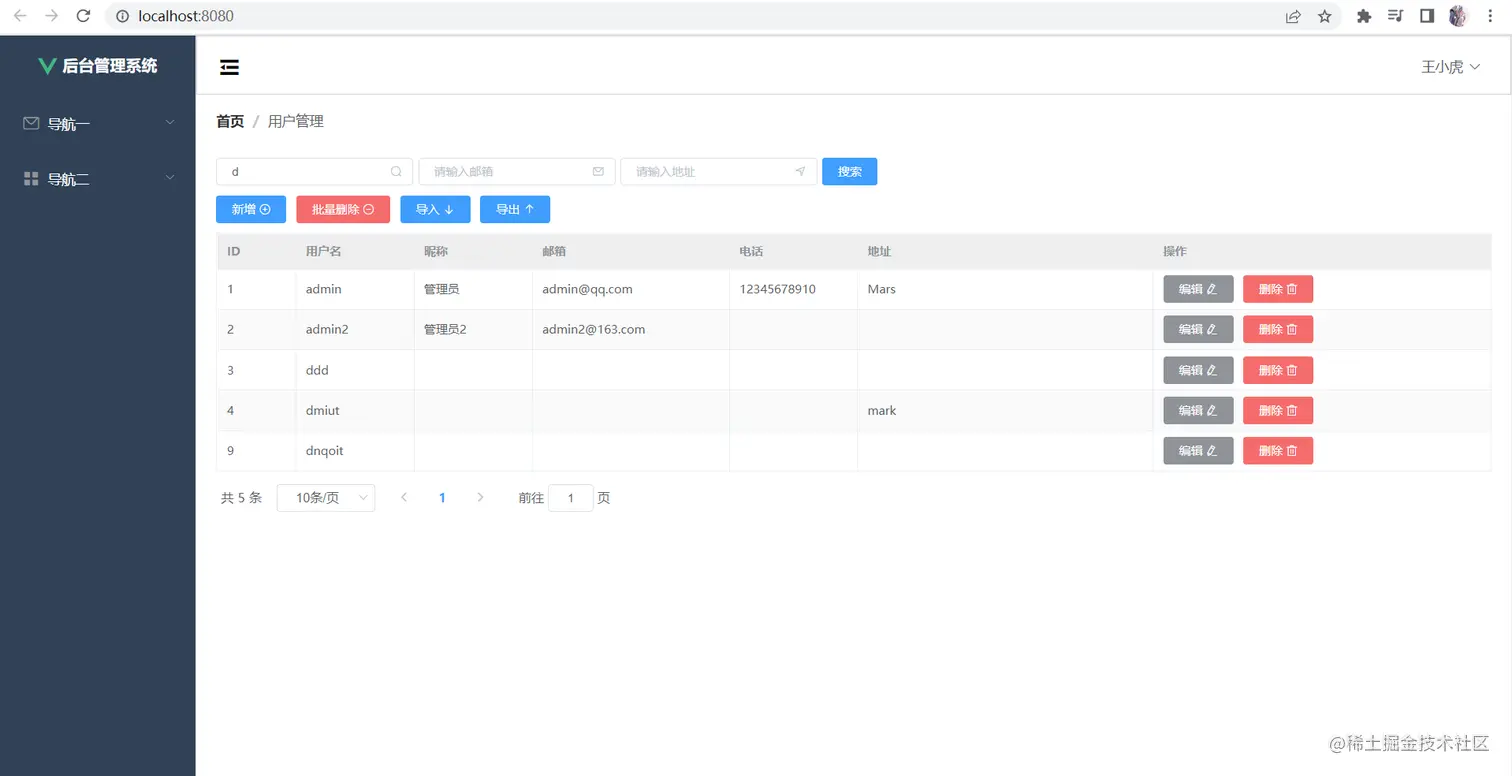Expand the 导航一 sidebar menu
1512x776 pixels.
tap(98, 123)
